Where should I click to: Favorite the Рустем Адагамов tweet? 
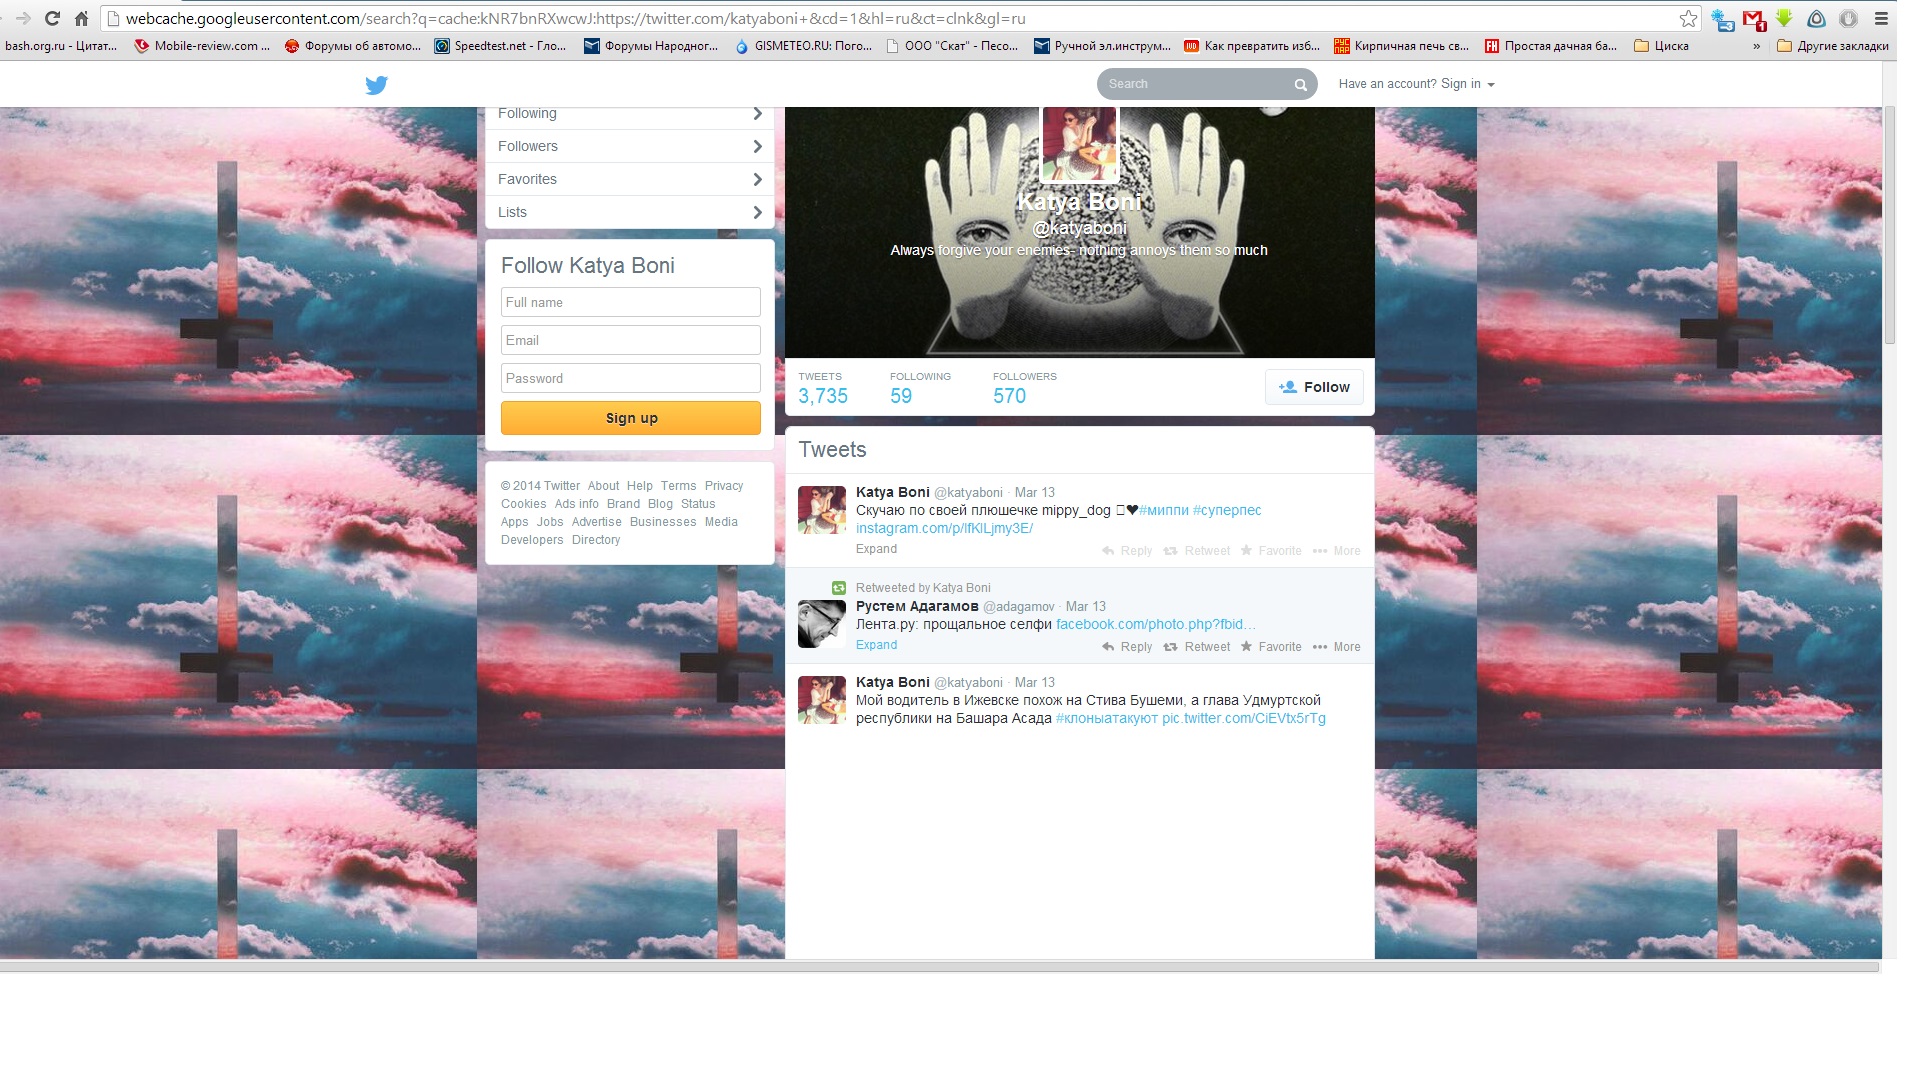coord(1271,647)
